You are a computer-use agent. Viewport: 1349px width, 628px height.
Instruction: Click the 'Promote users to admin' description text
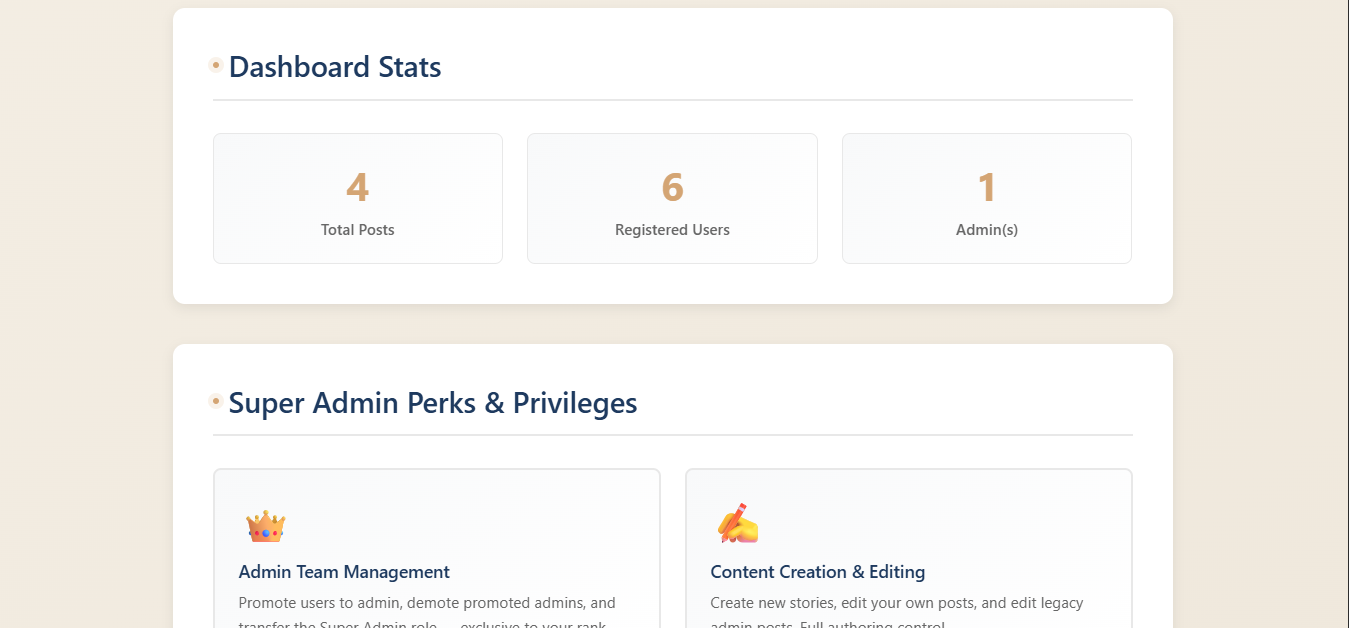point(427,603)
